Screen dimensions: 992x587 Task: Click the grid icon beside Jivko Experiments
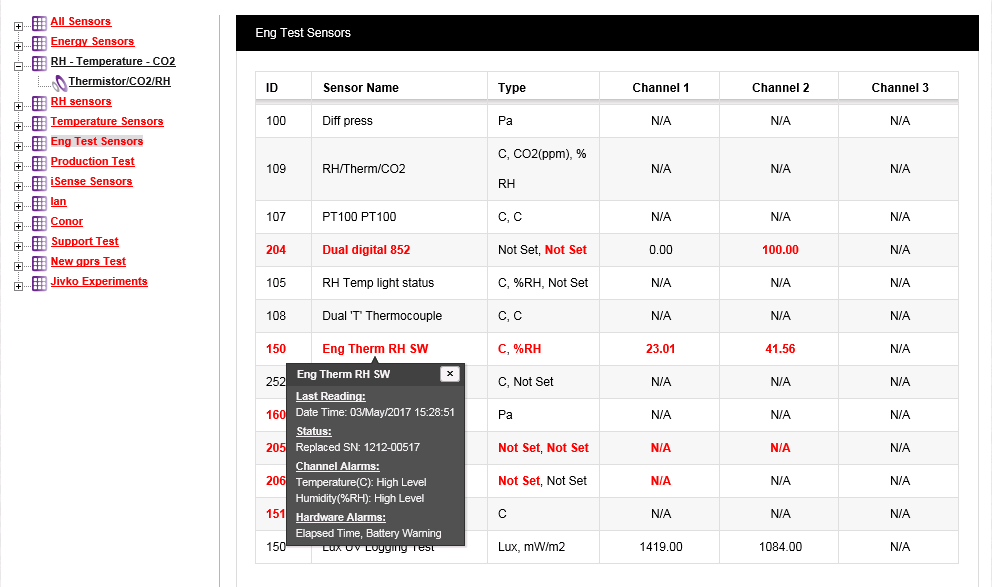tap(39, 283)
